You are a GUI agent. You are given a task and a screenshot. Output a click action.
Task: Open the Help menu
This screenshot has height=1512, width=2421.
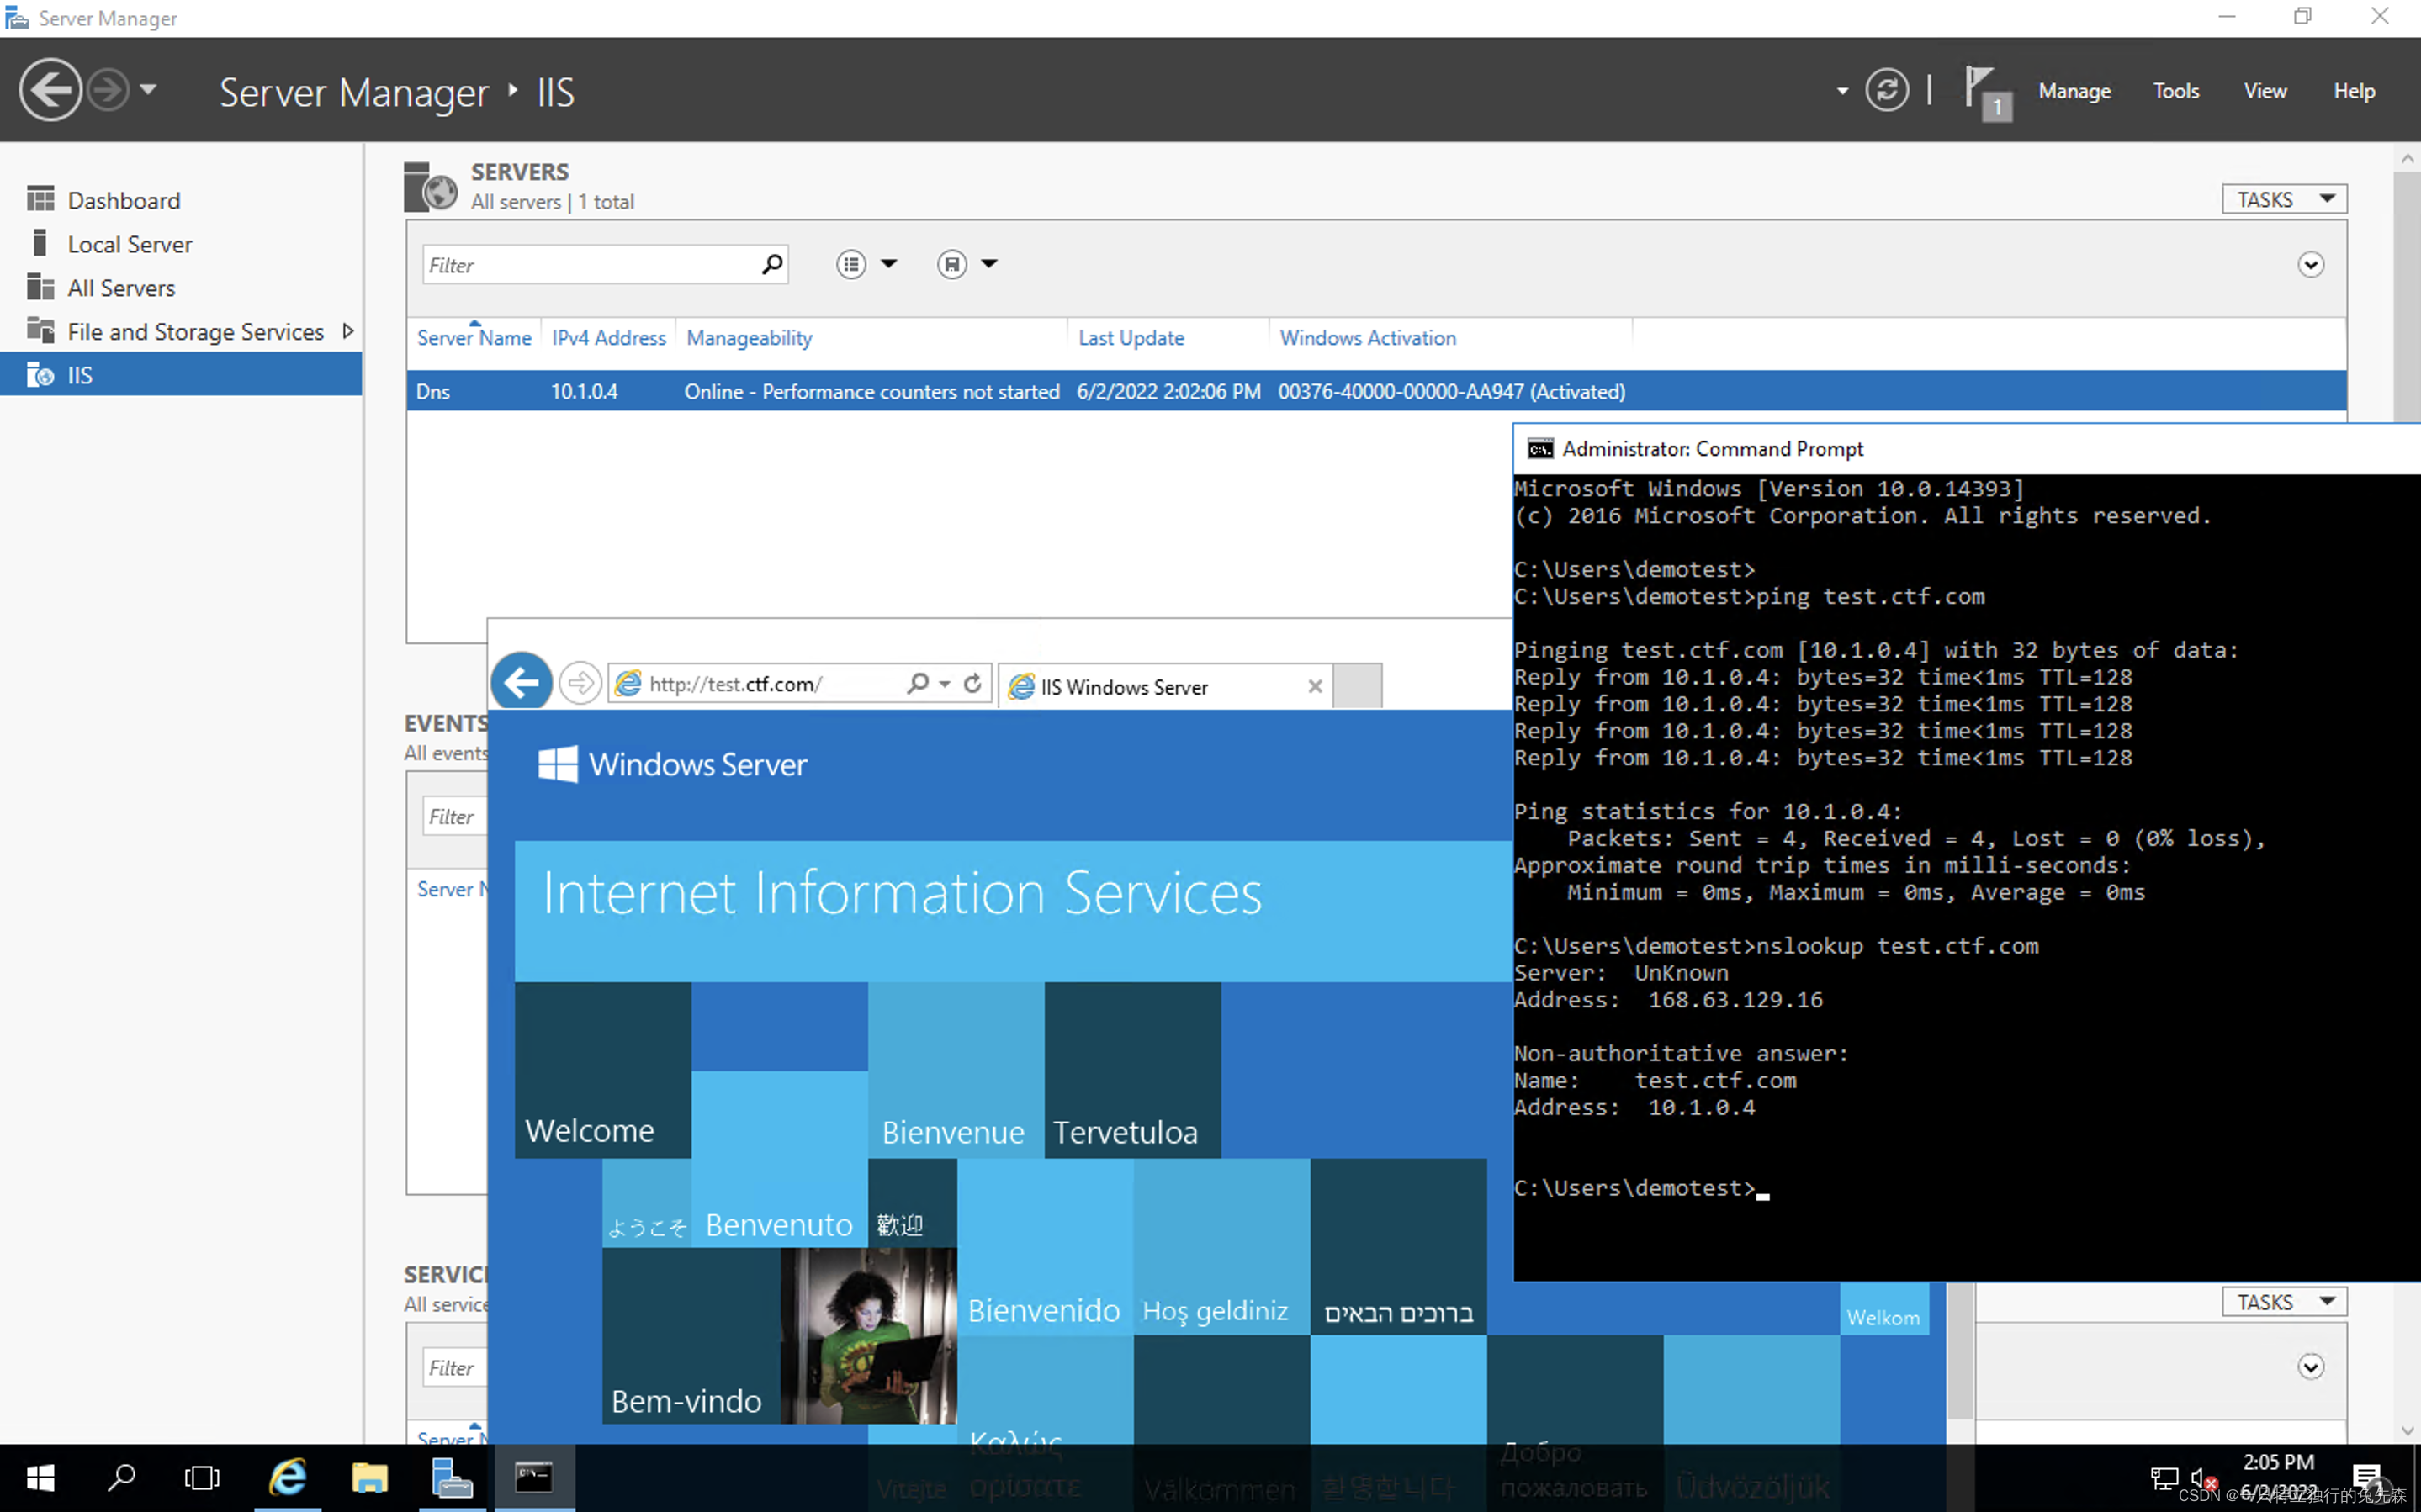[x=2354, y=91]
